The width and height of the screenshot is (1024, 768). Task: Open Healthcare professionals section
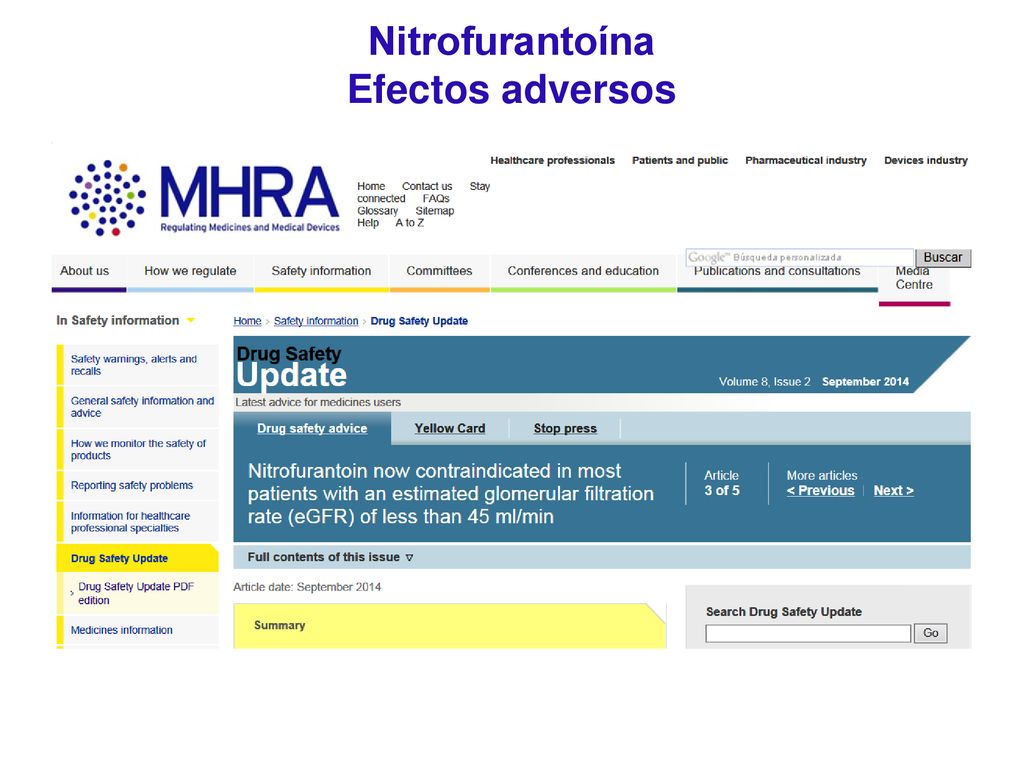[552, 161]
